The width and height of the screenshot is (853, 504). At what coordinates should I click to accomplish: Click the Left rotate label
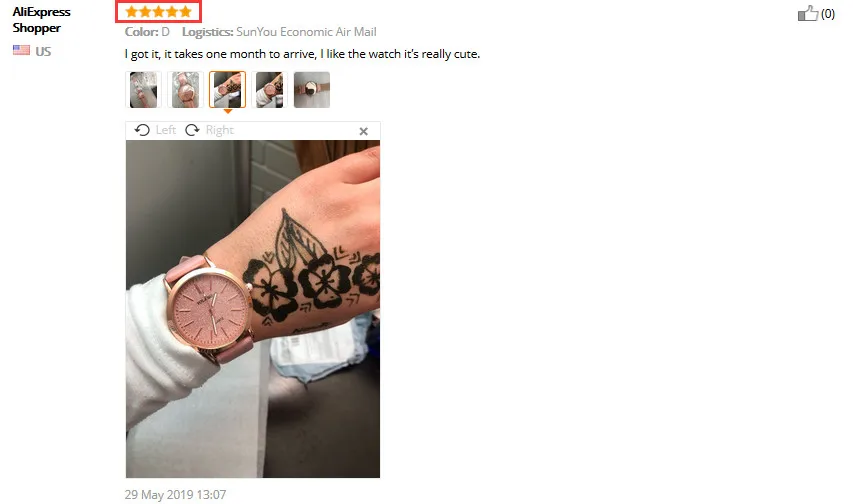(x=165, y=130)
